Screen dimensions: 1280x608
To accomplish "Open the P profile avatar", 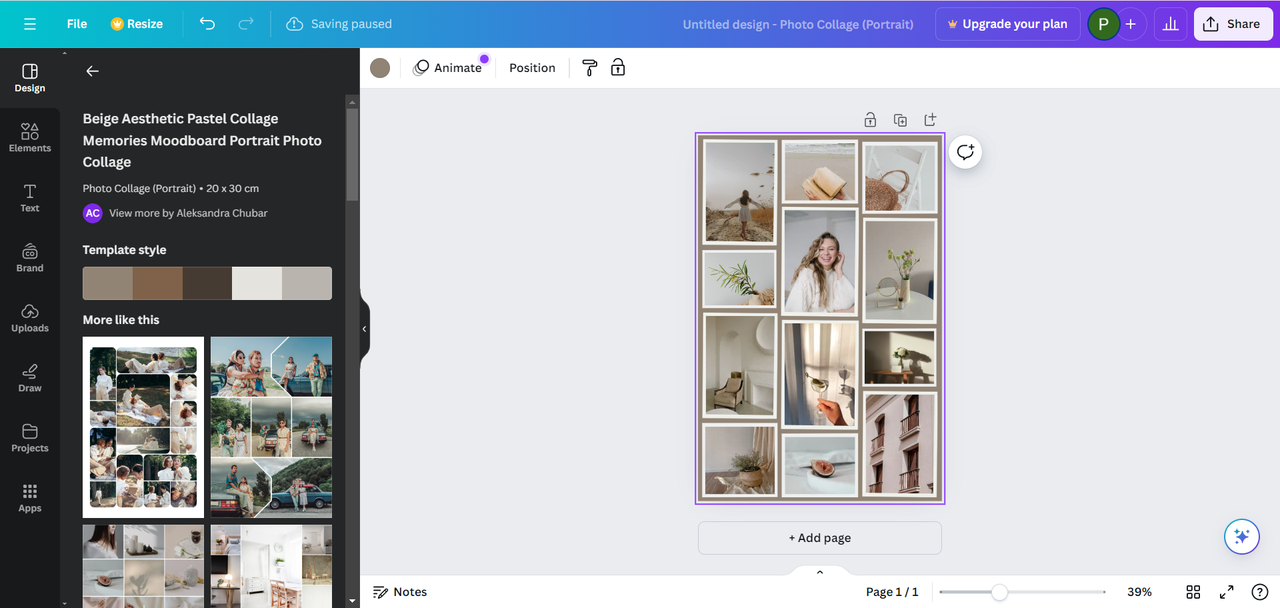I will tap(1103, 24).
